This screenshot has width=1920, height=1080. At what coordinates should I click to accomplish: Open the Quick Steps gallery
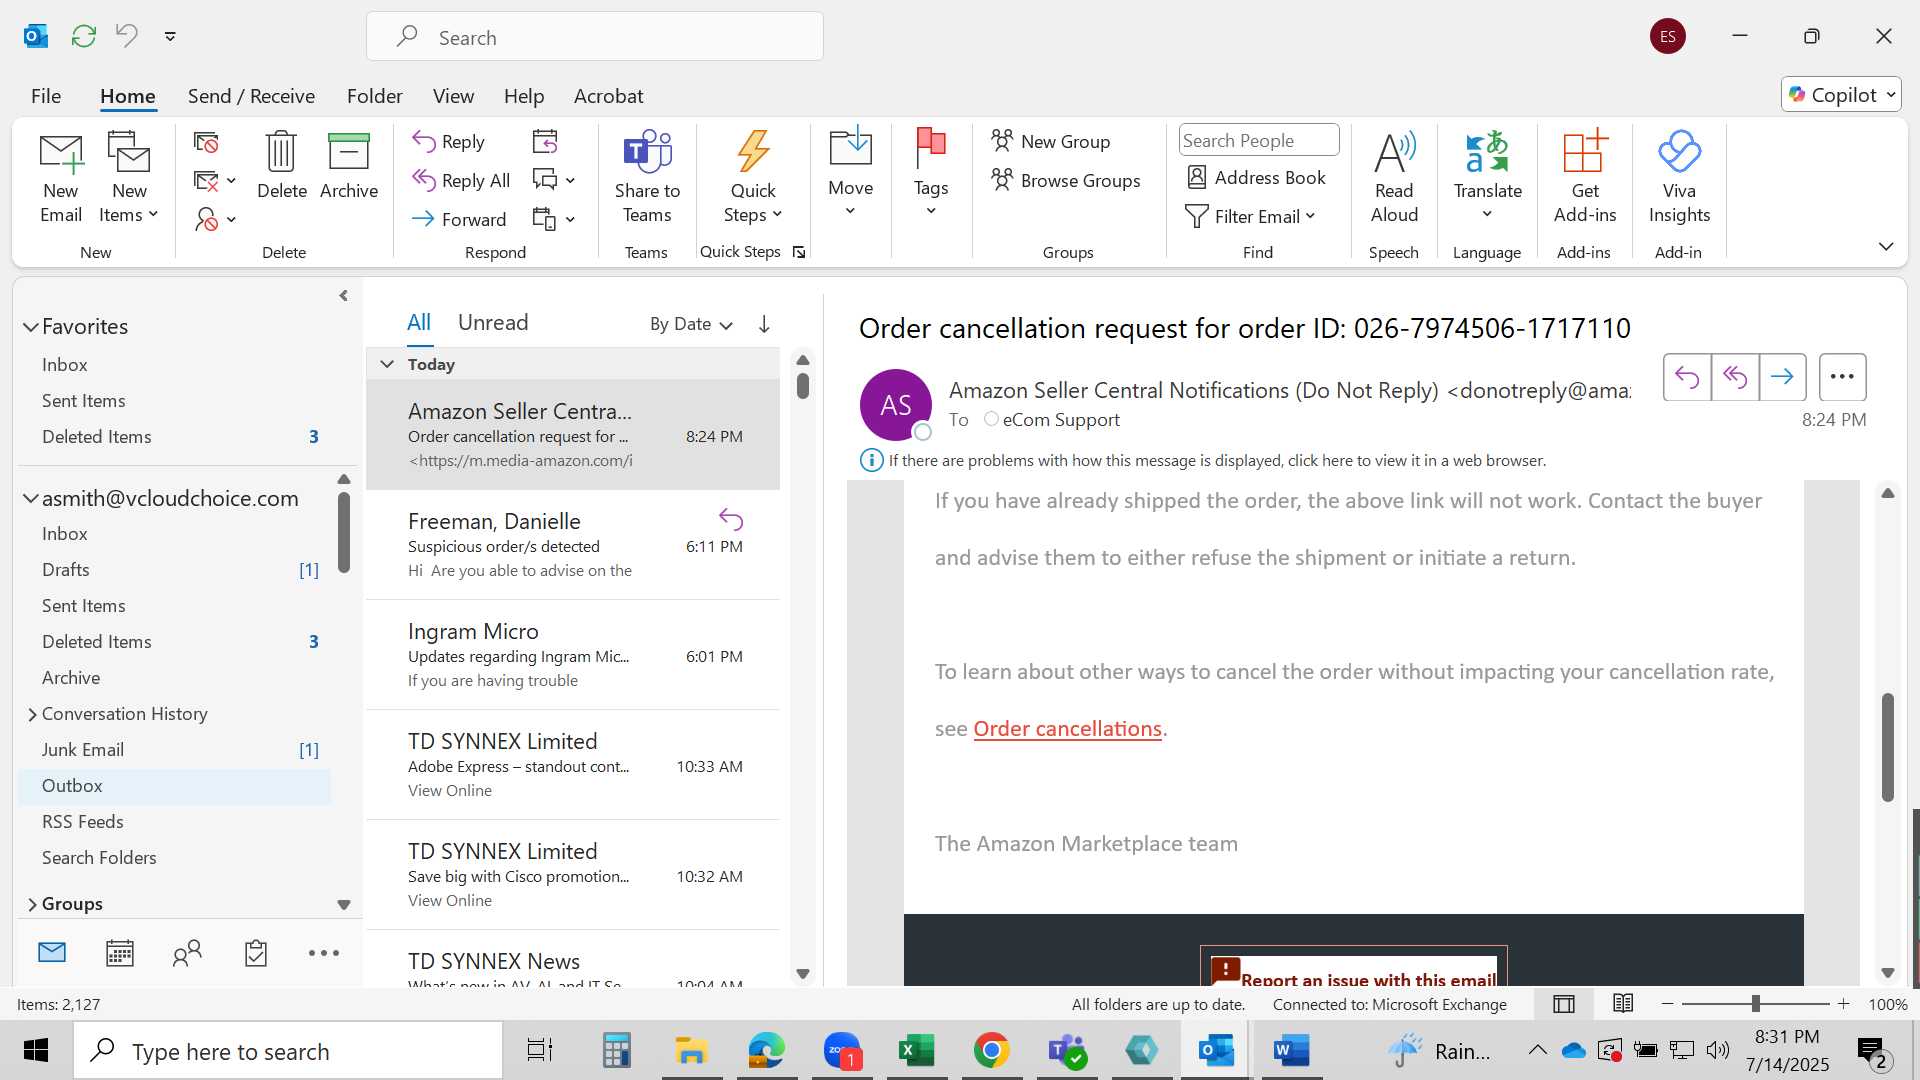coord(753,178)
